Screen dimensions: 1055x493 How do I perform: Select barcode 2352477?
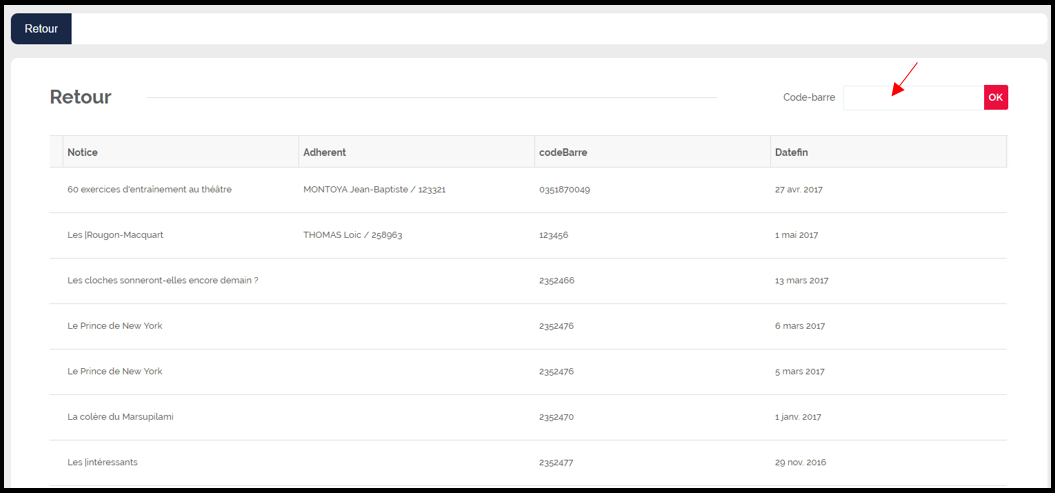point(556,463)
